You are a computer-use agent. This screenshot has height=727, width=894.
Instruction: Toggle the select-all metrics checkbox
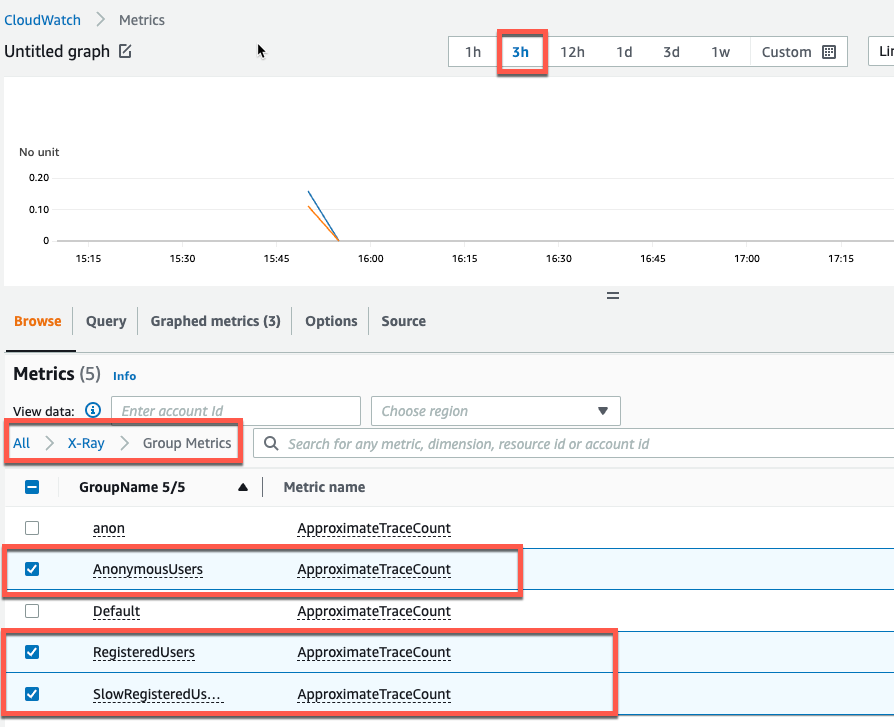pyautogui.click(x=32, y=487)
